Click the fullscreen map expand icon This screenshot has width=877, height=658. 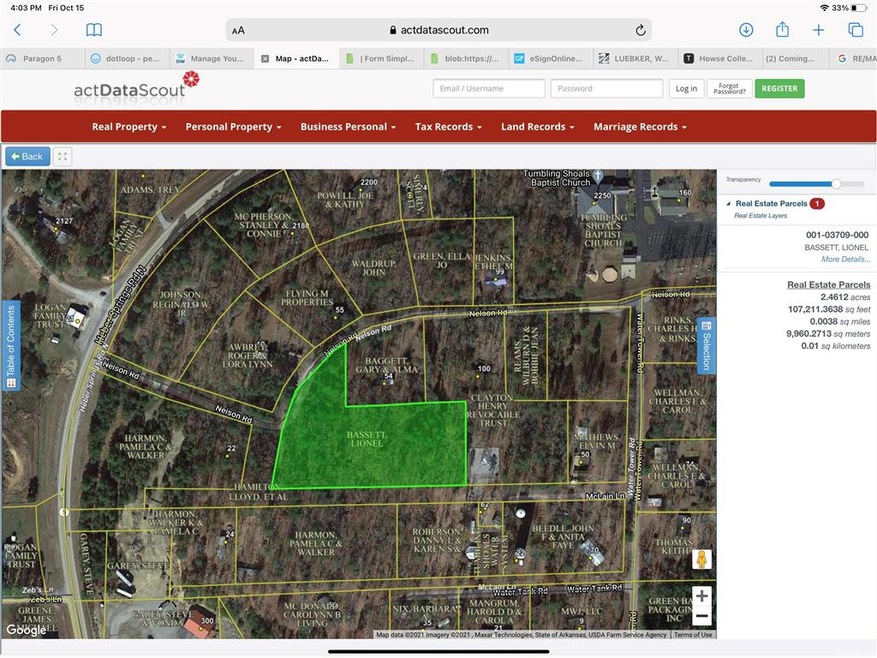63,156
